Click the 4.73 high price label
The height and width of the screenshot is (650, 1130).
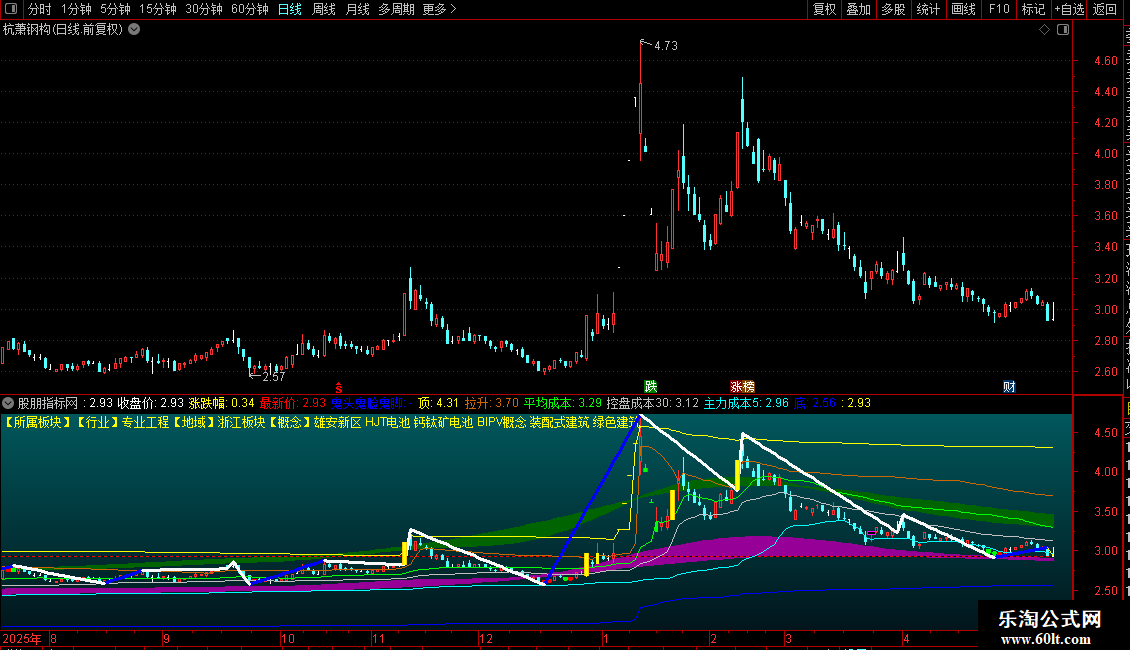[666, 45]
